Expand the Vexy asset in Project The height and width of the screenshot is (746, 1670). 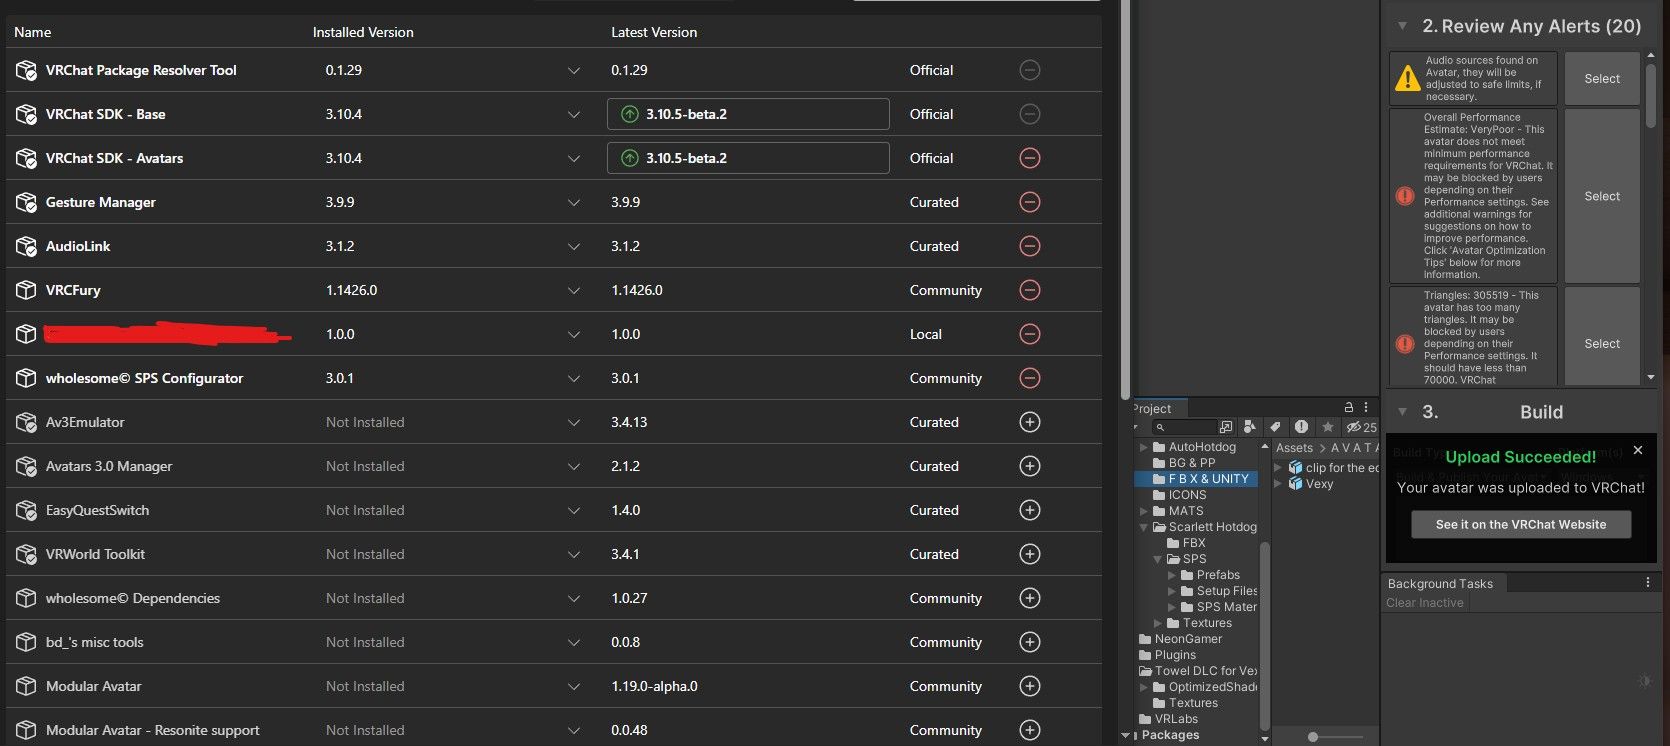click(x=1278, y=484)
